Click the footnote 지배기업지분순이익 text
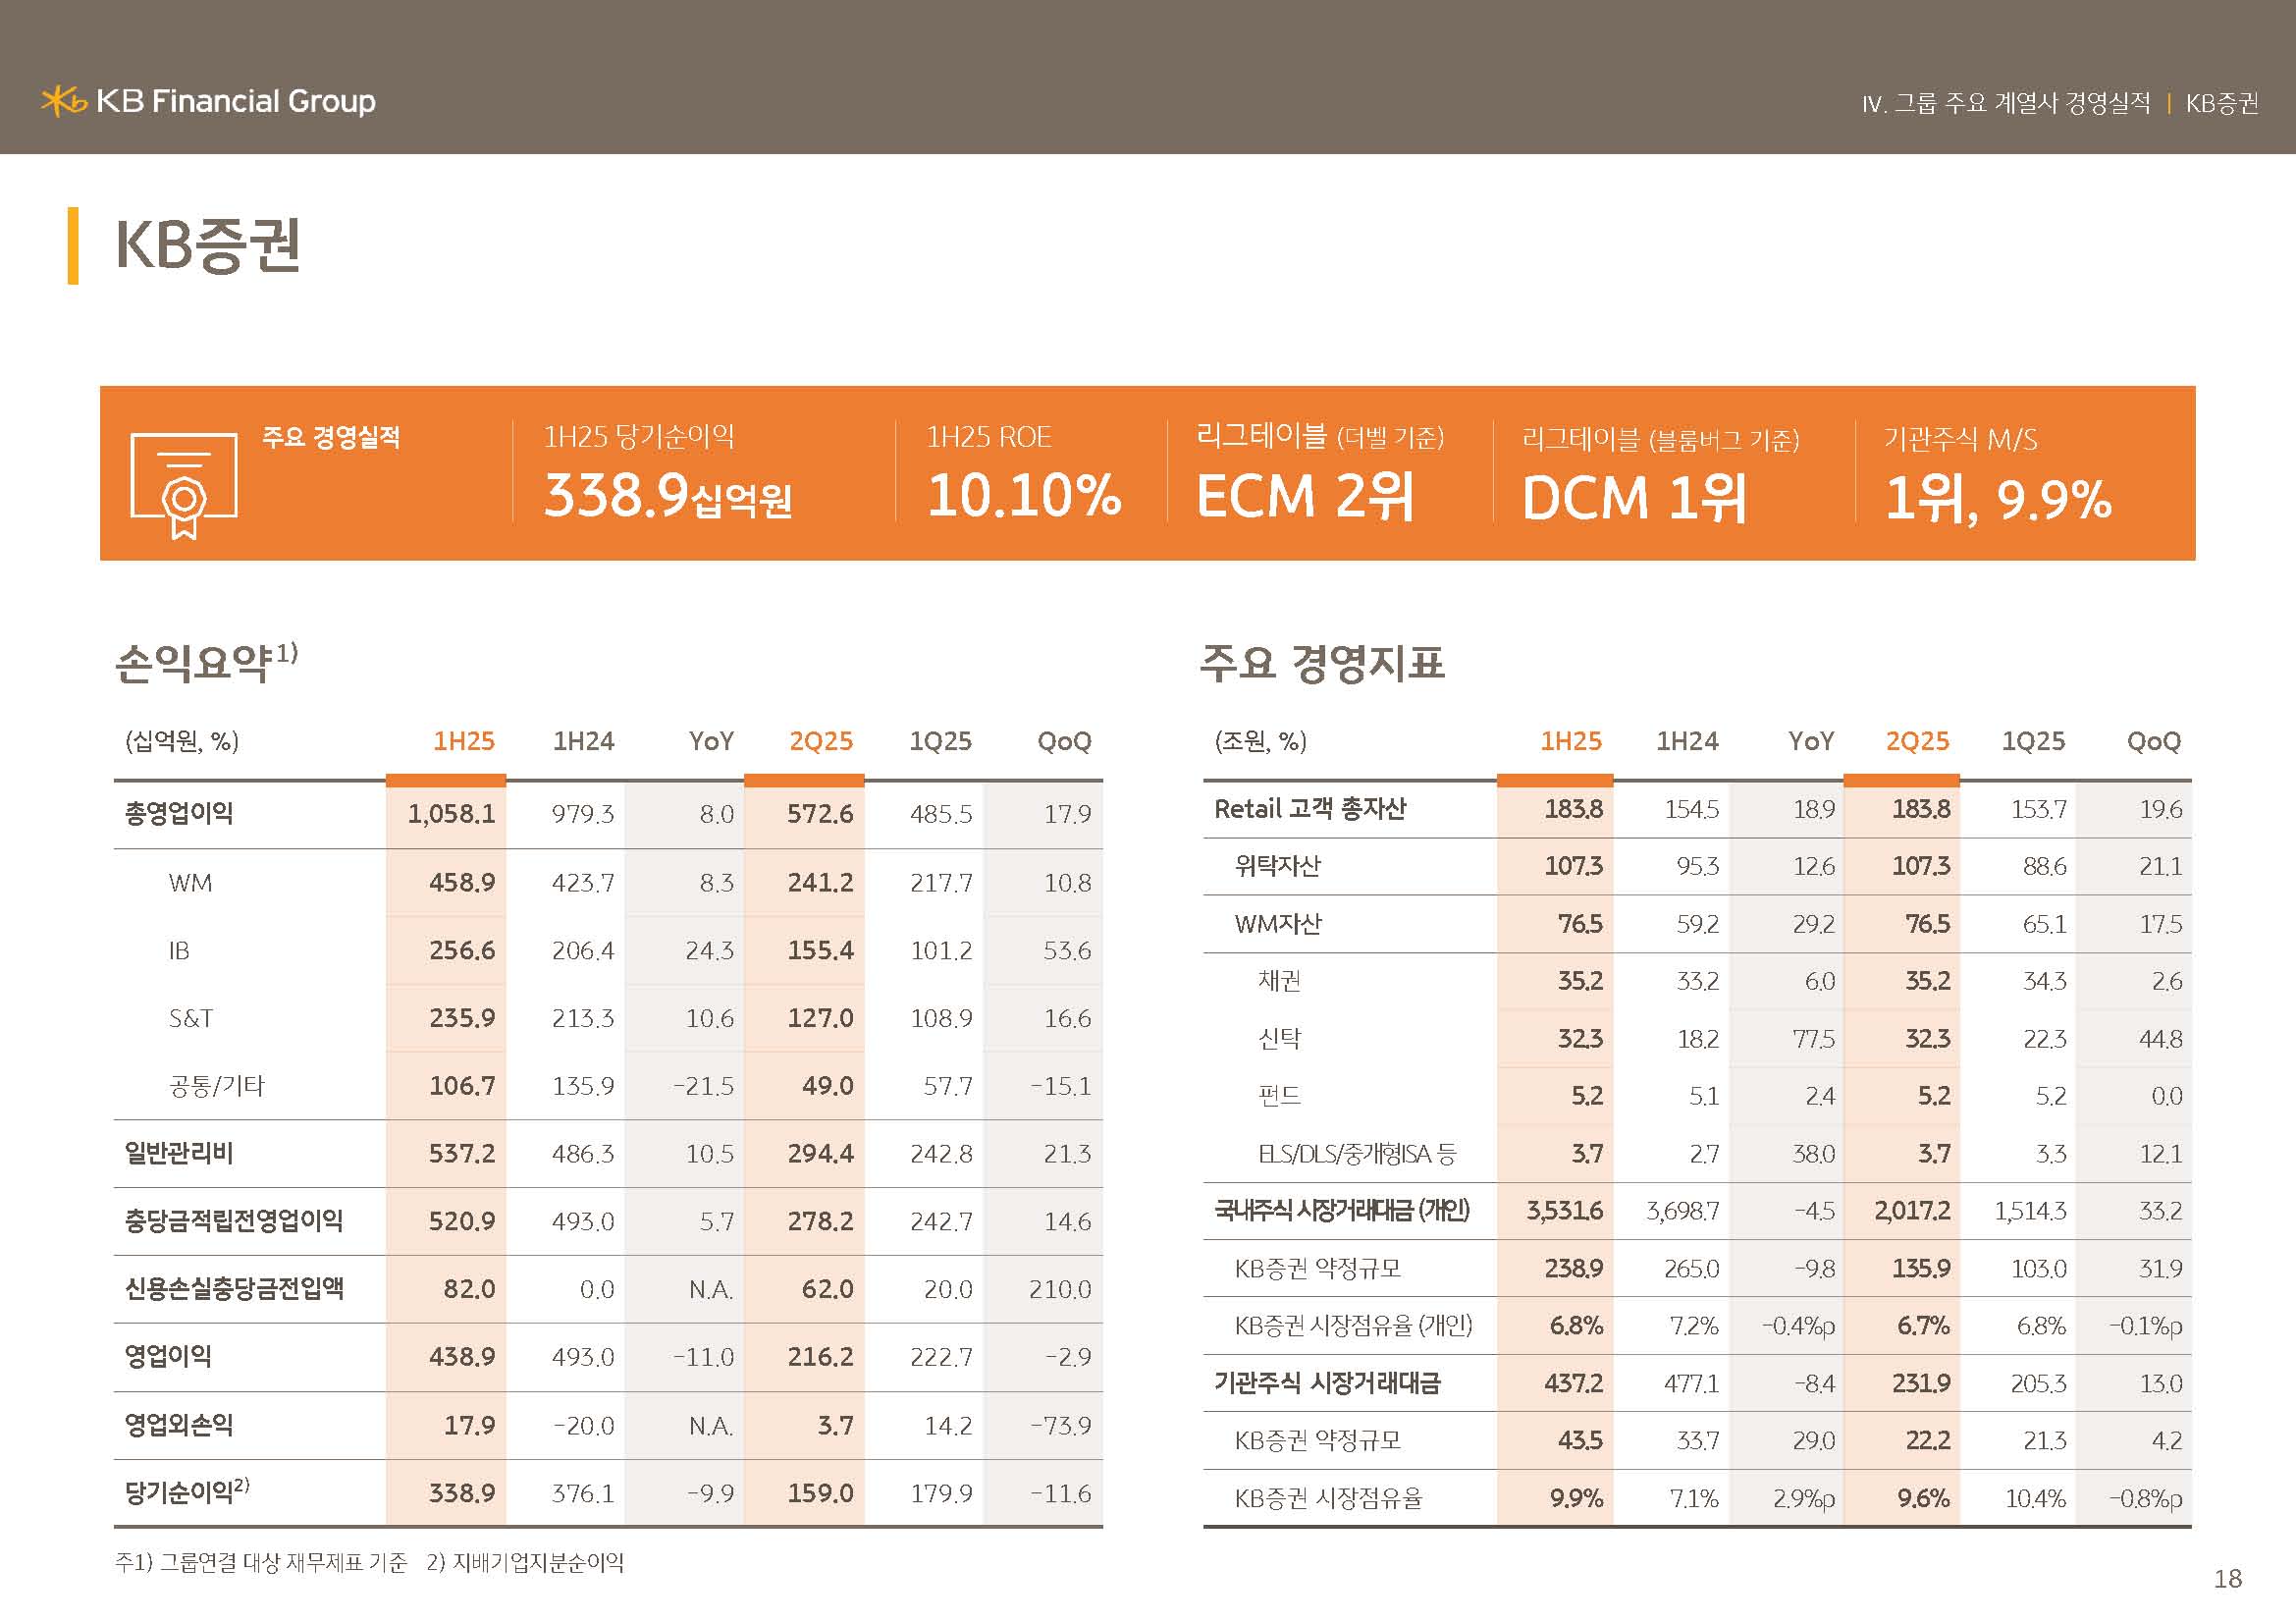The image size is (2296, 1624). 537,1562
